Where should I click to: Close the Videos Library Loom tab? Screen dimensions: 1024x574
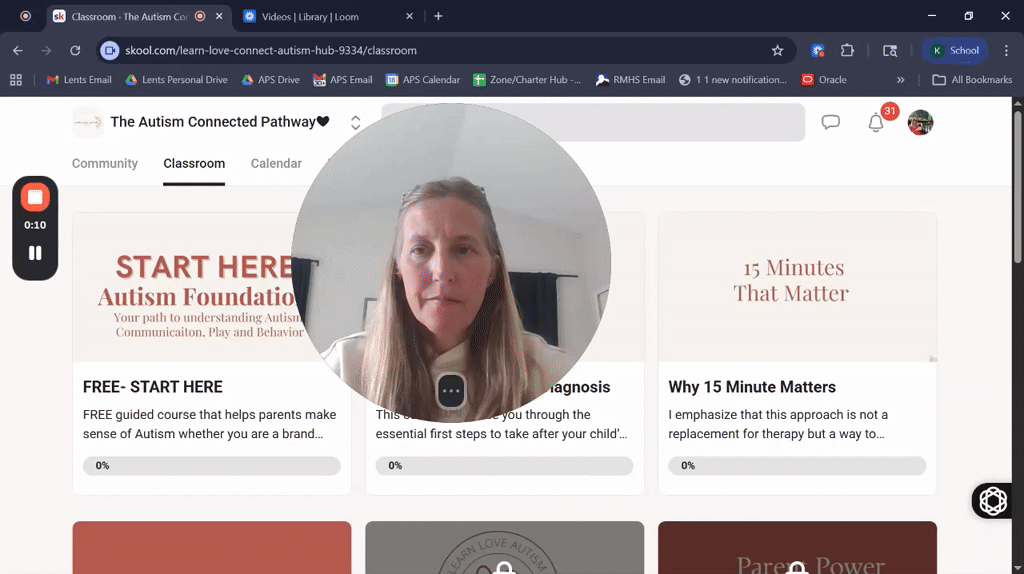(x=409, y=16)
